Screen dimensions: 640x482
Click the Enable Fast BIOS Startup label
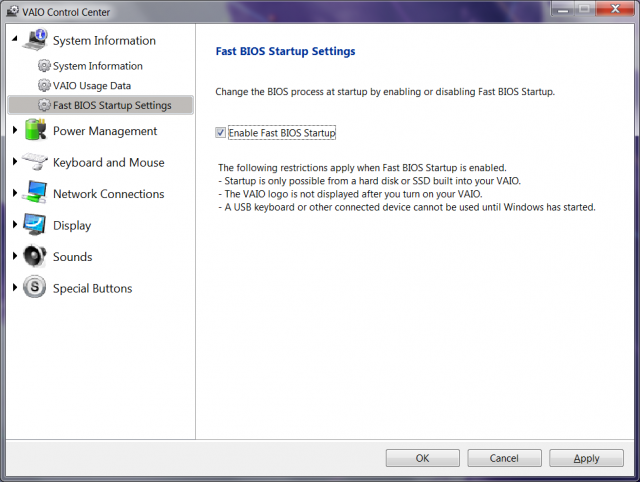pyautogui.click(x=282, y=133)
